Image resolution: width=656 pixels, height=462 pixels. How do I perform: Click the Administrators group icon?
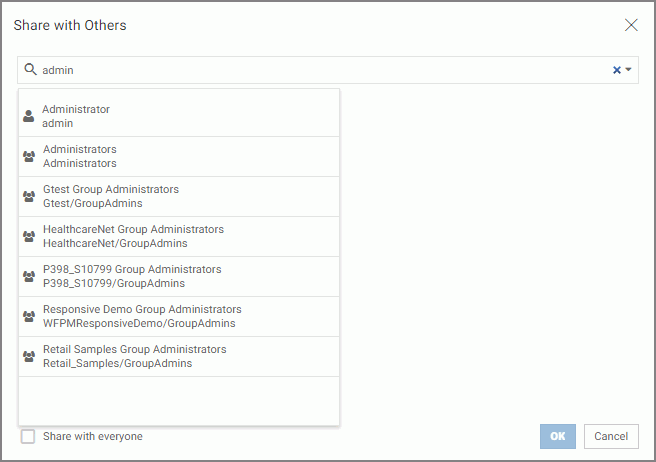pos(29,157)
